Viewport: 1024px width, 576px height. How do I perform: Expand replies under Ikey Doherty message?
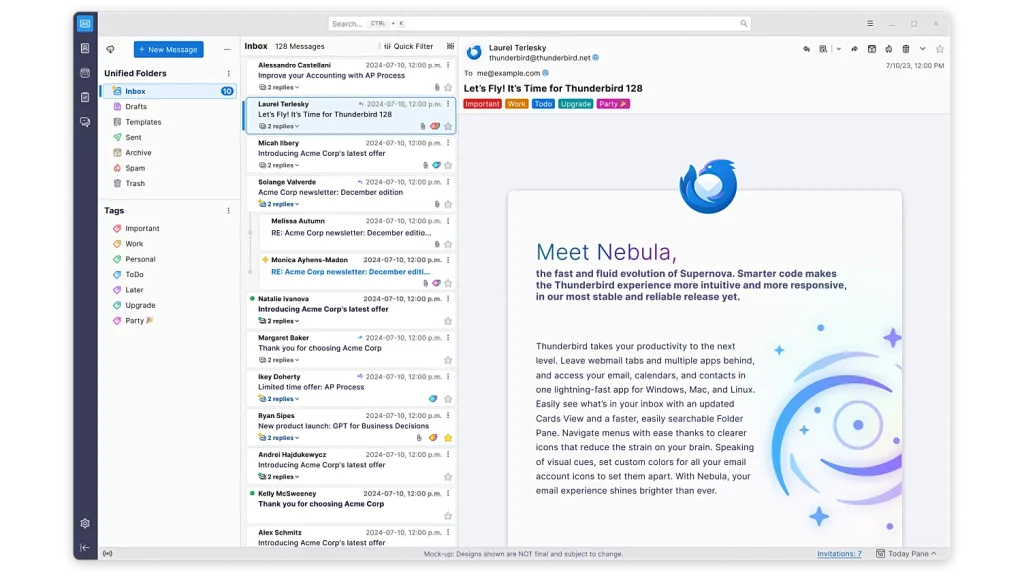click(x=280, y=399)
